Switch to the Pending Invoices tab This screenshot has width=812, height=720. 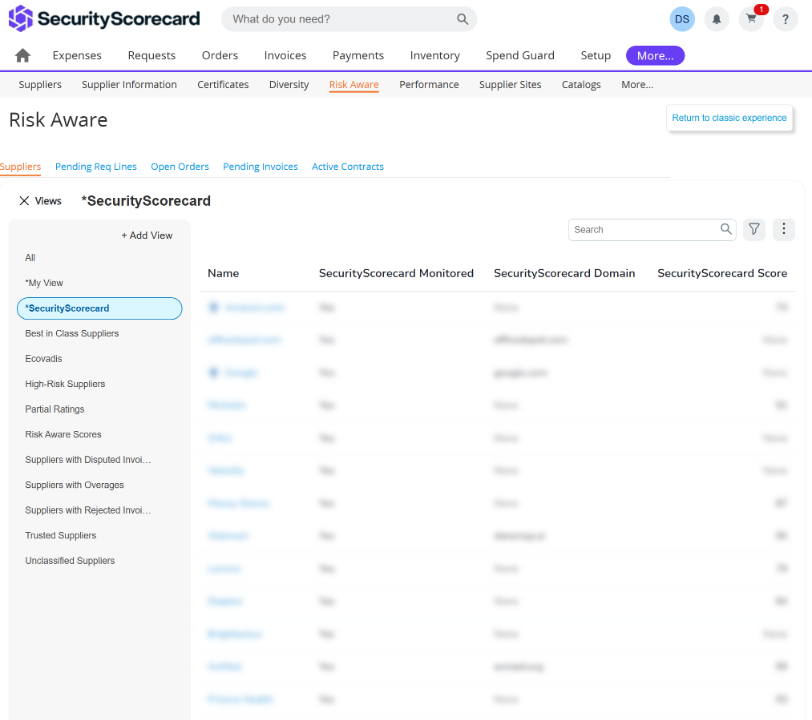tap(260, 167)
